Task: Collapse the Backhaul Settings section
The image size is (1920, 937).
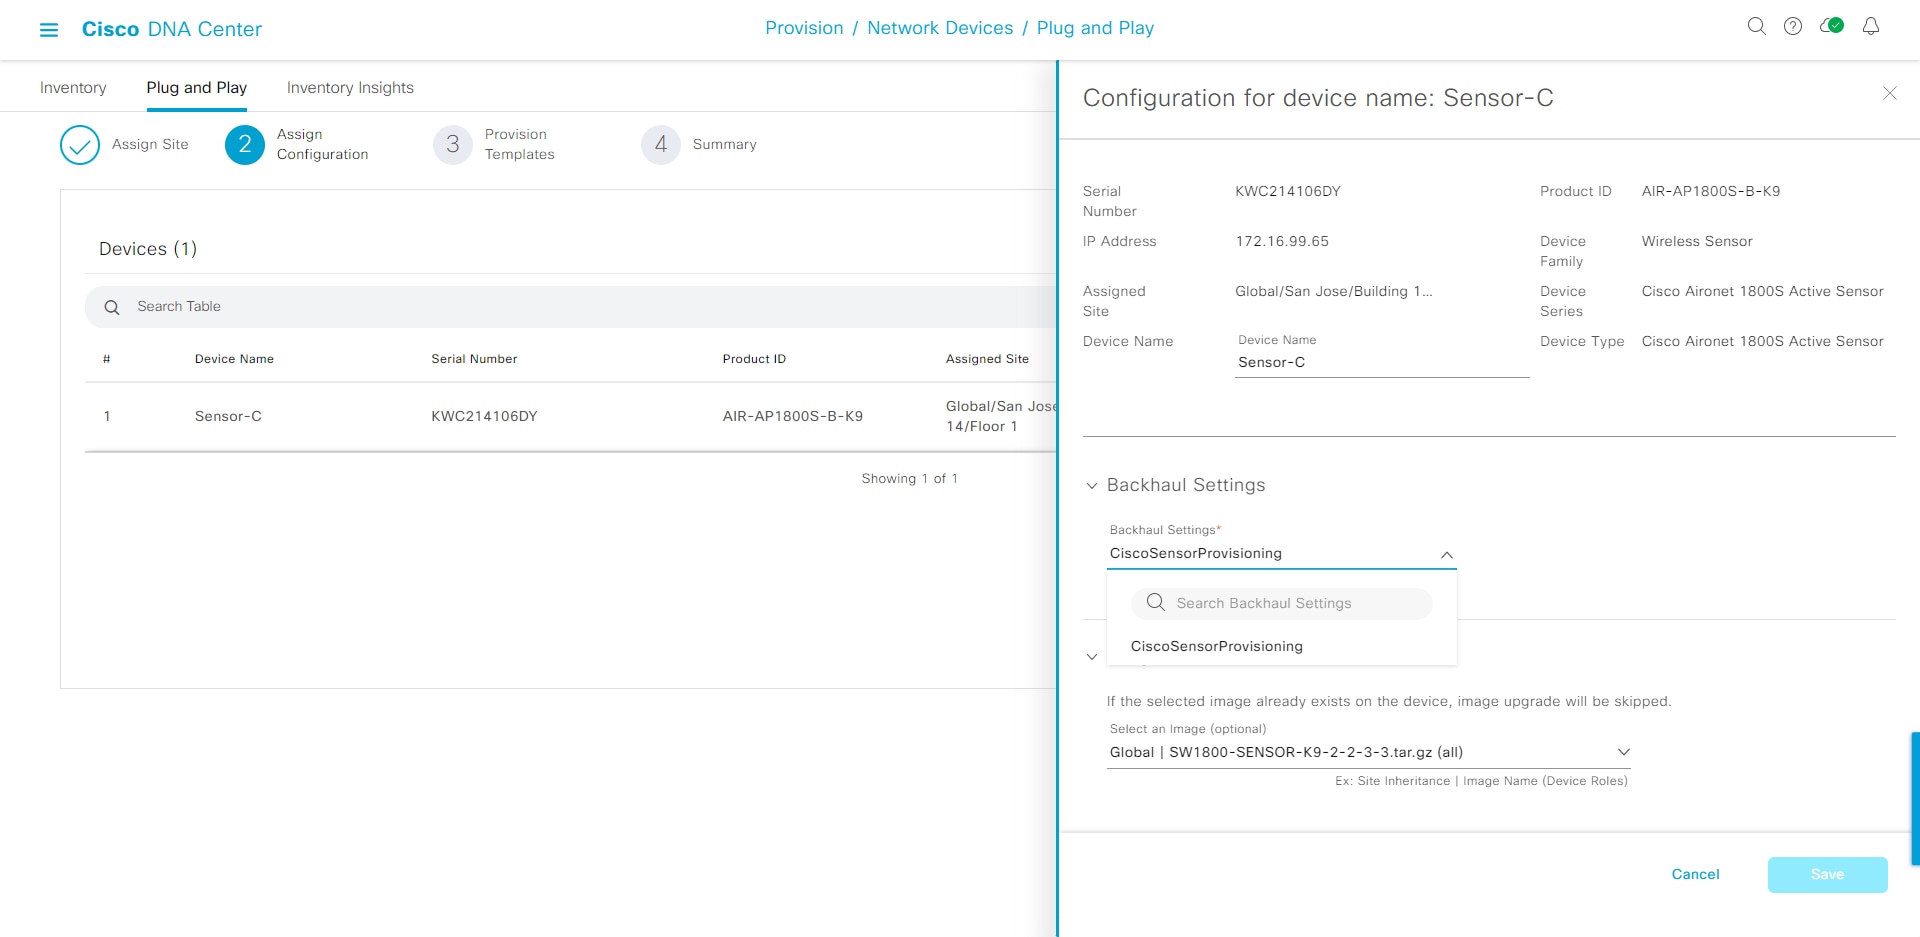Action: 1092,486
